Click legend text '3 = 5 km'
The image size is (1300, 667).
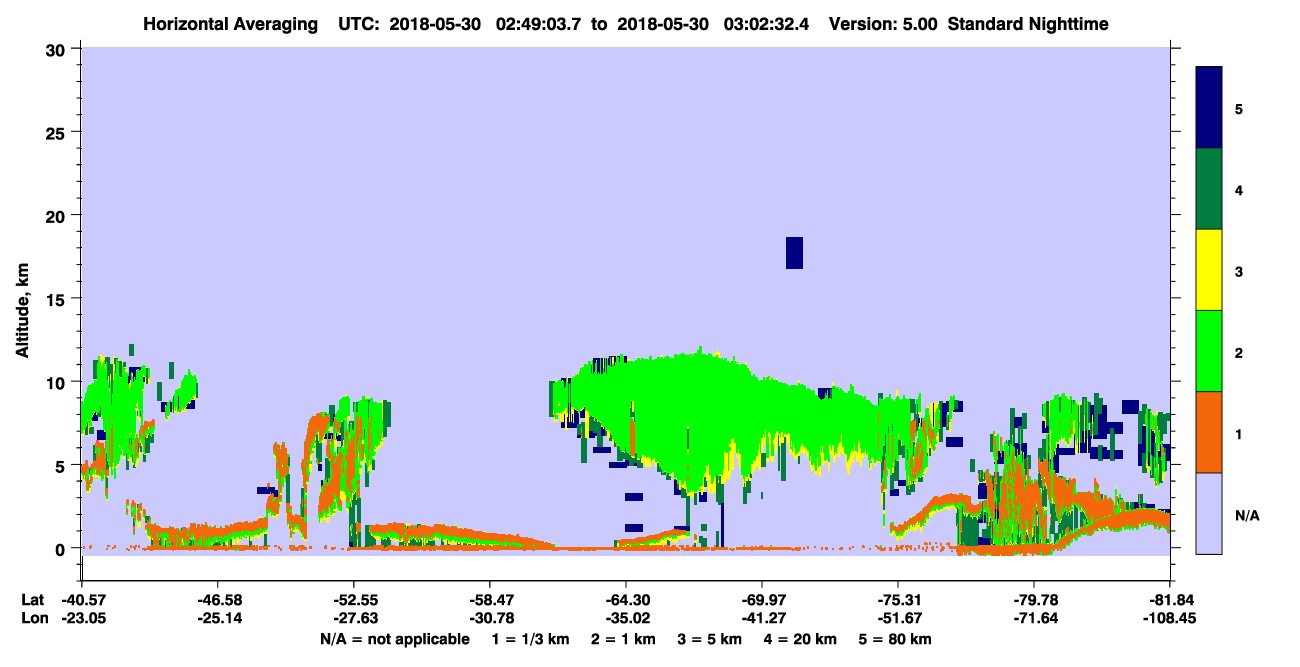(712, 639)
